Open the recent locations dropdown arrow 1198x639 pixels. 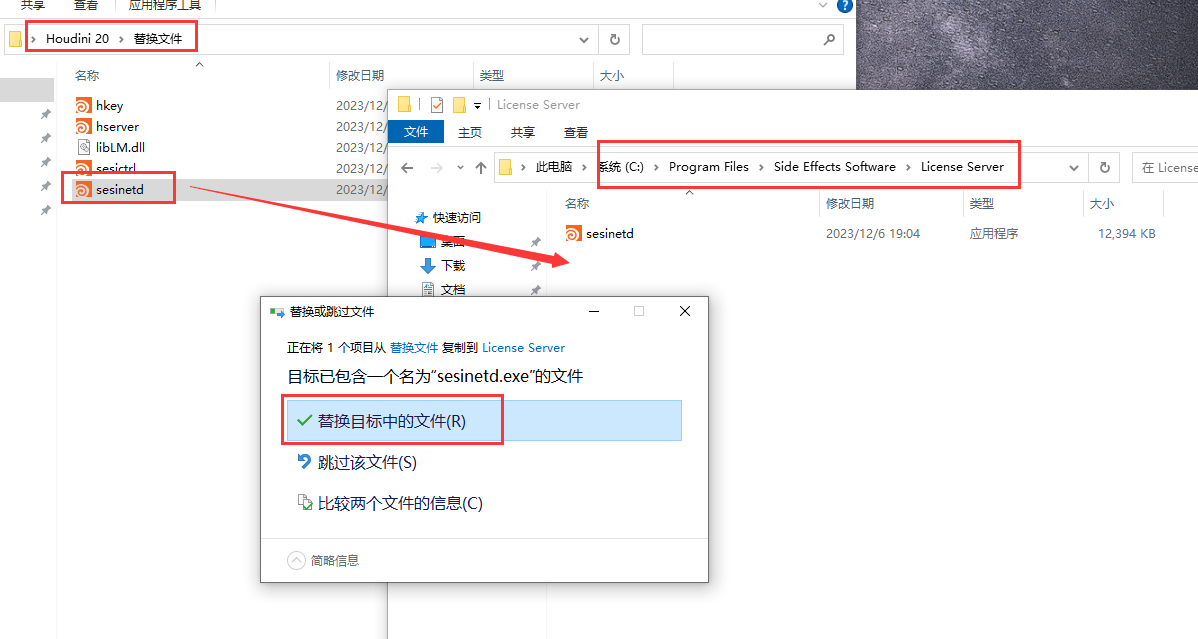460,168
